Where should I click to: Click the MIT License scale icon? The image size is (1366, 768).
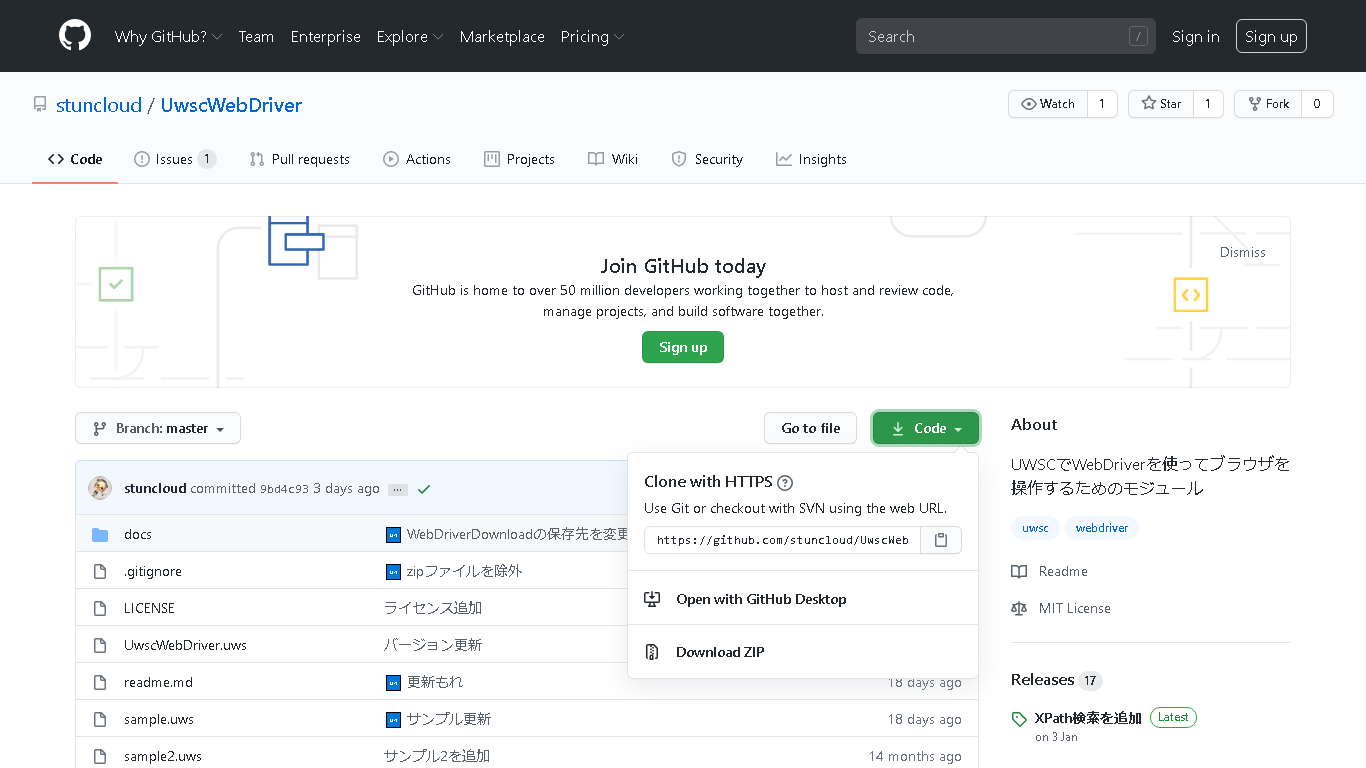(1019, 608)
